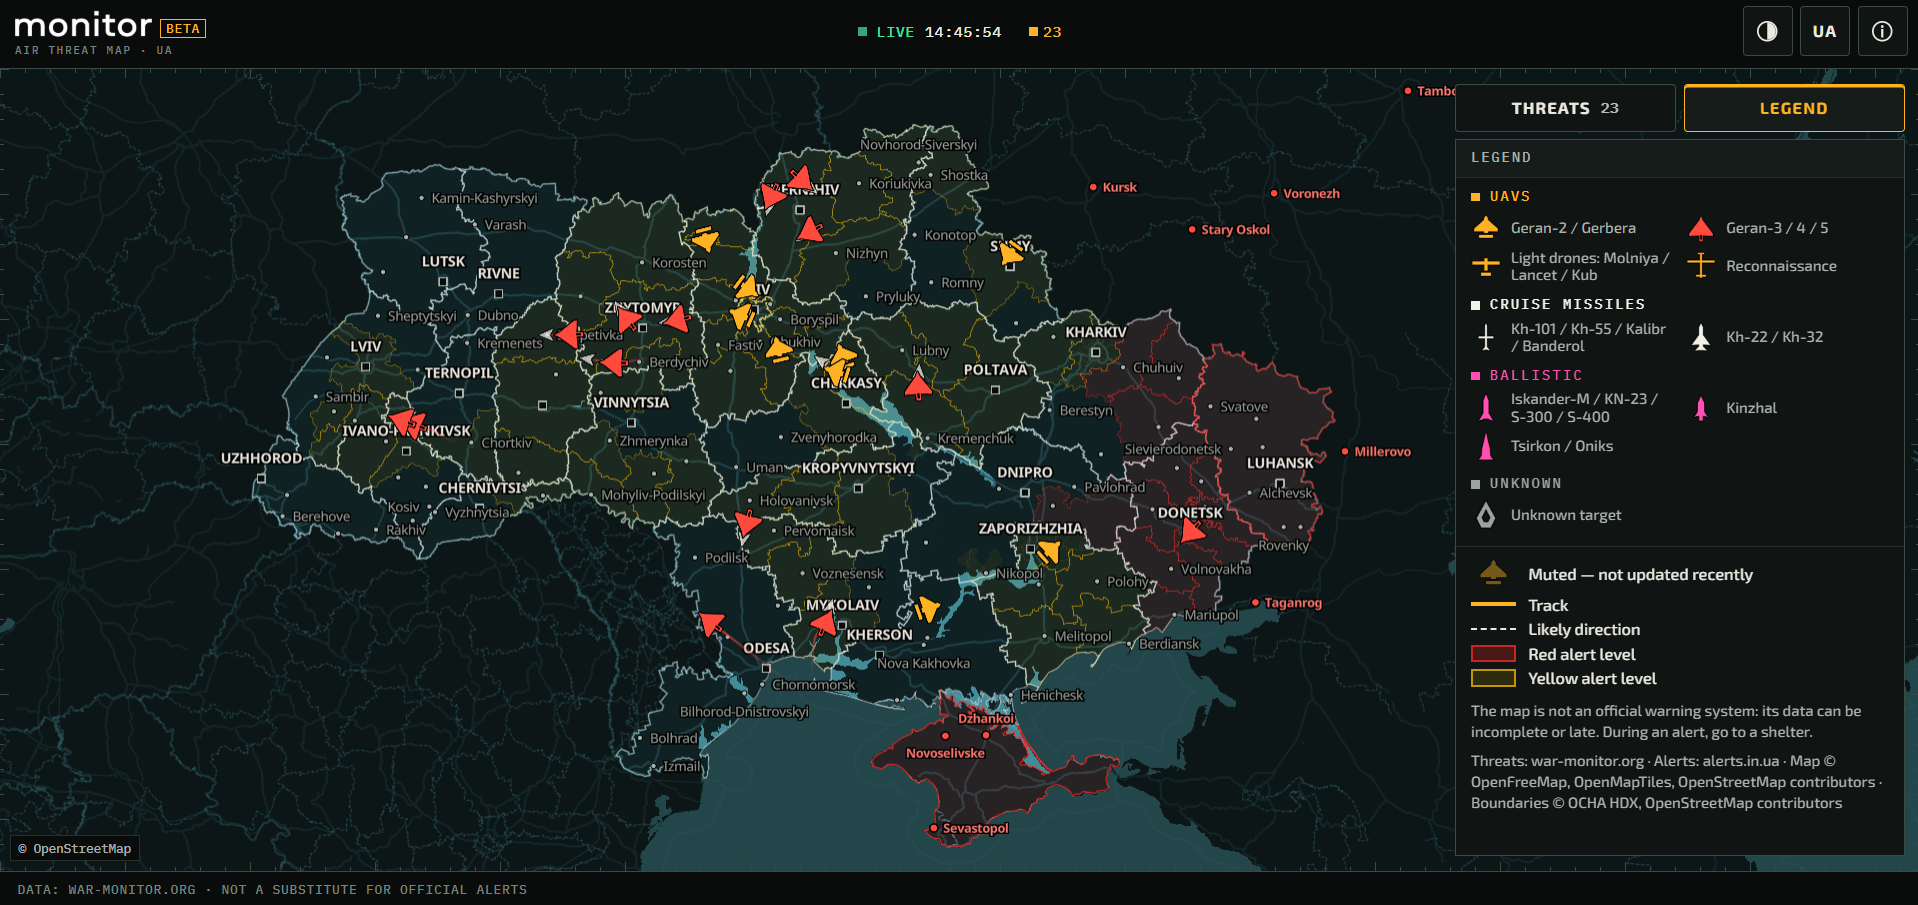Click the Muted legend drone icon
Viewport: 1918px width, 905px height.
[x=1493, y=573]
